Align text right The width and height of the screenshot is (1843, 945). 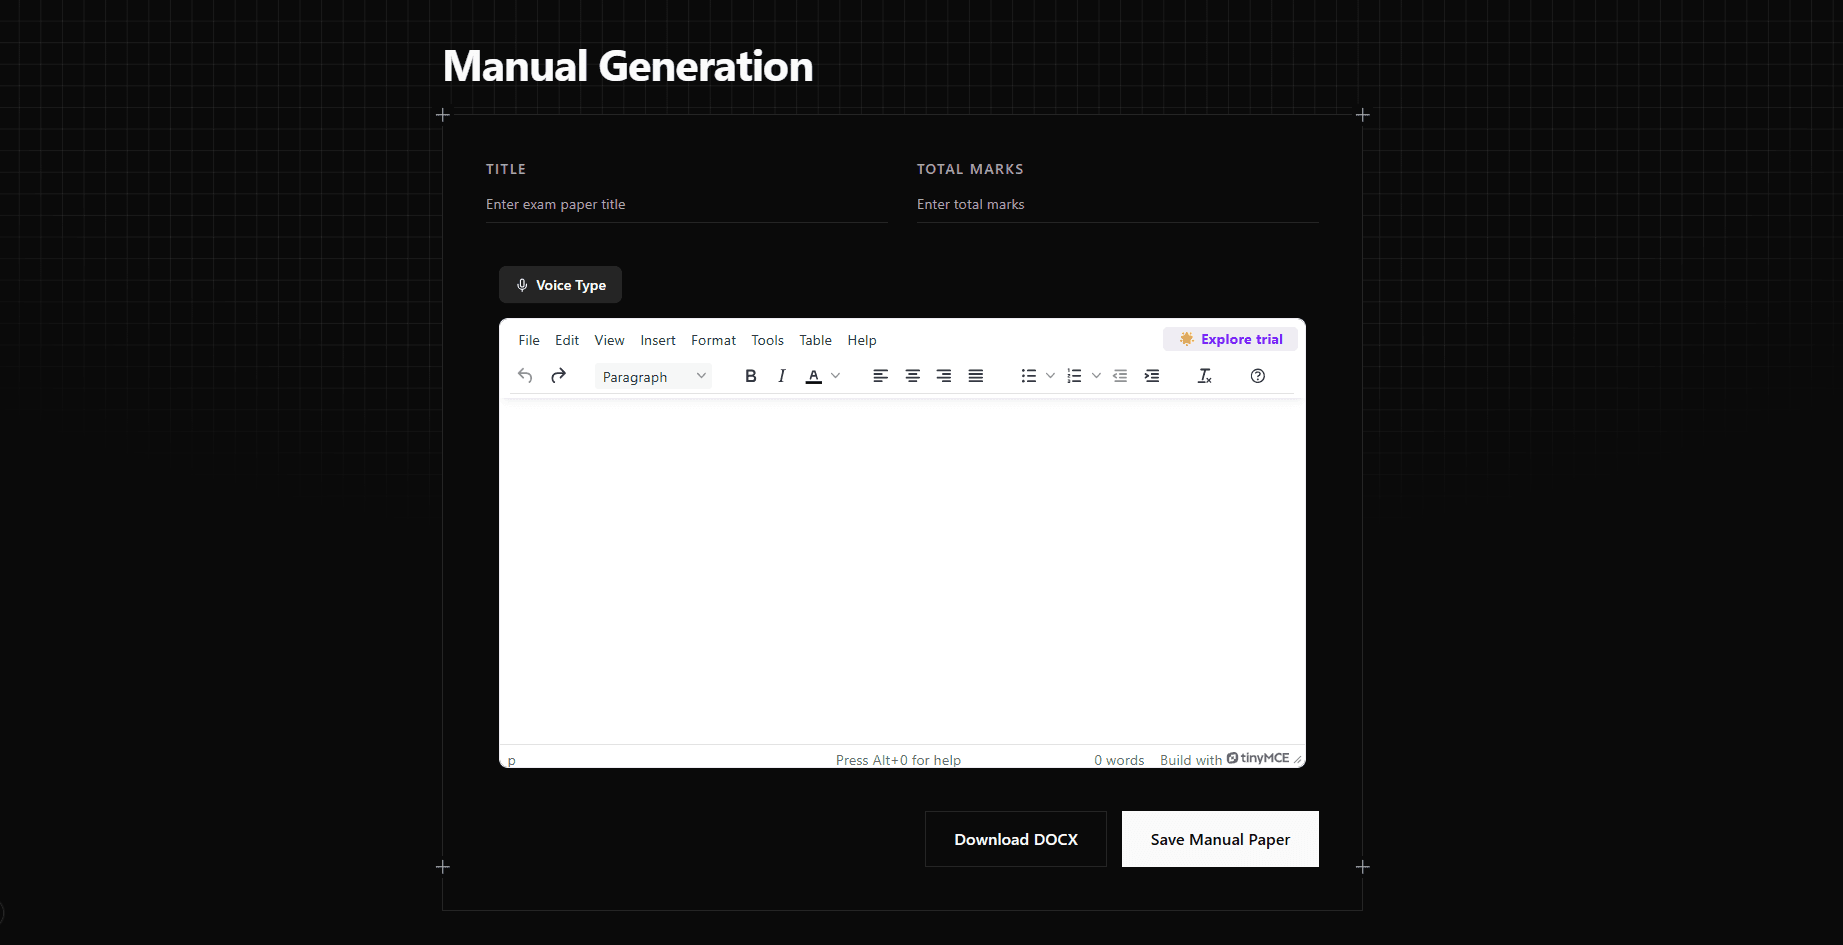tap(944, 376)
